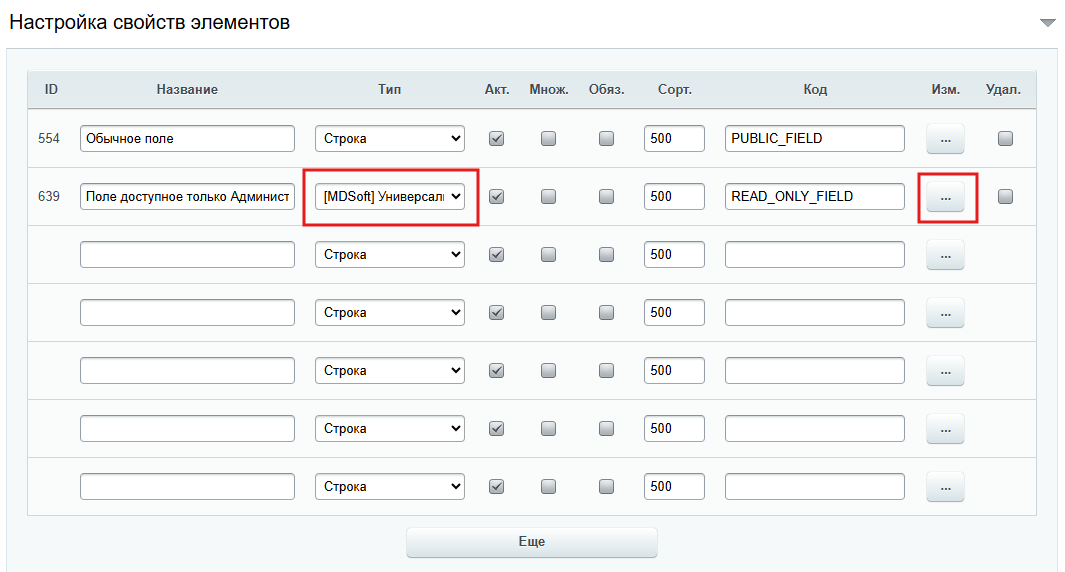Open type dropdown for Обычное поле
Screen dimensions: 1065x572
pyautogui.click(x=390, y=139)
